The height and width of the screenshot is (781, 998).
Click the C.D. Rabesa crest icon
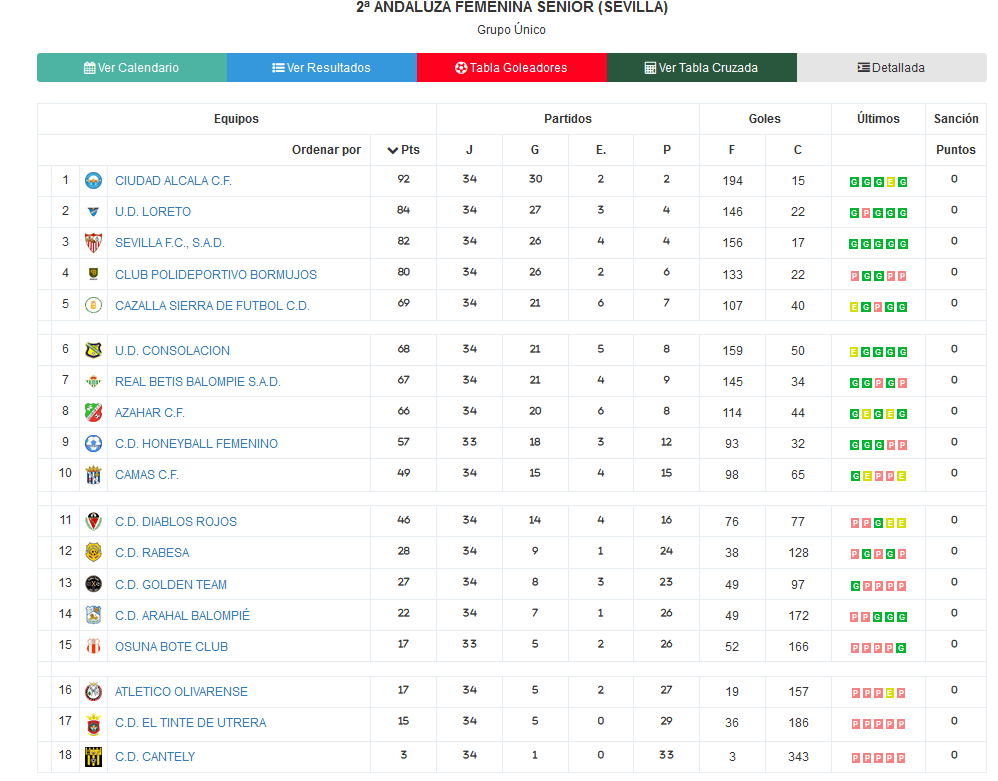pos(94,552)
